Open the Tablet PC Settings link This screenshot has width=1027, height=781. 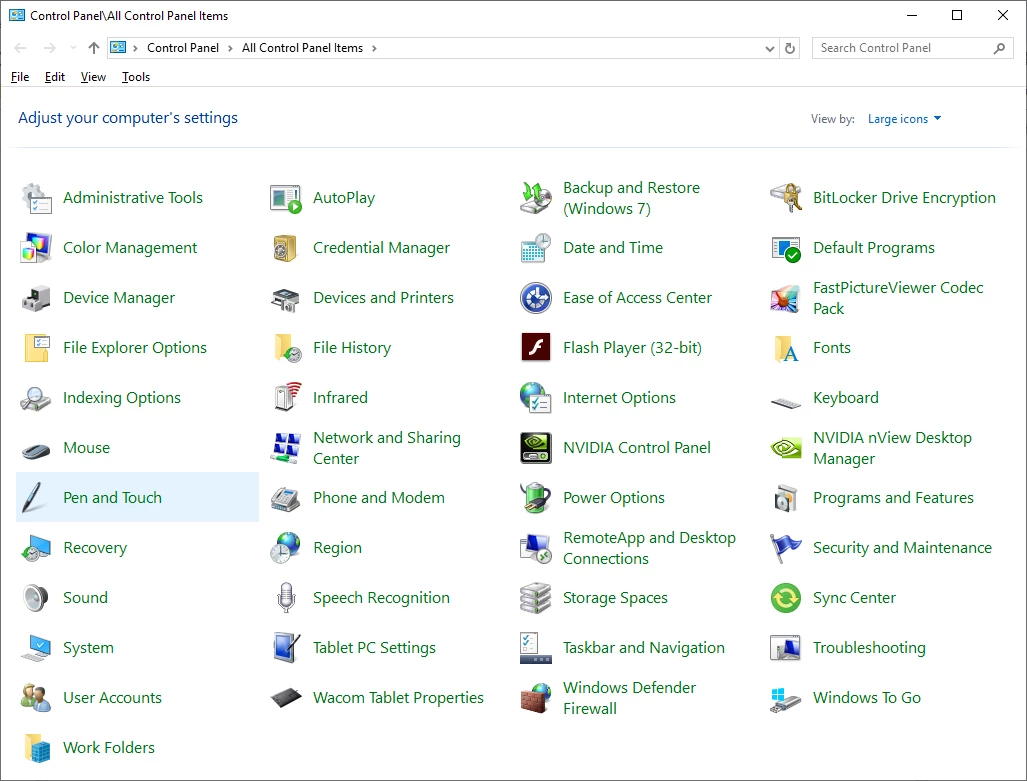point(374,648)
